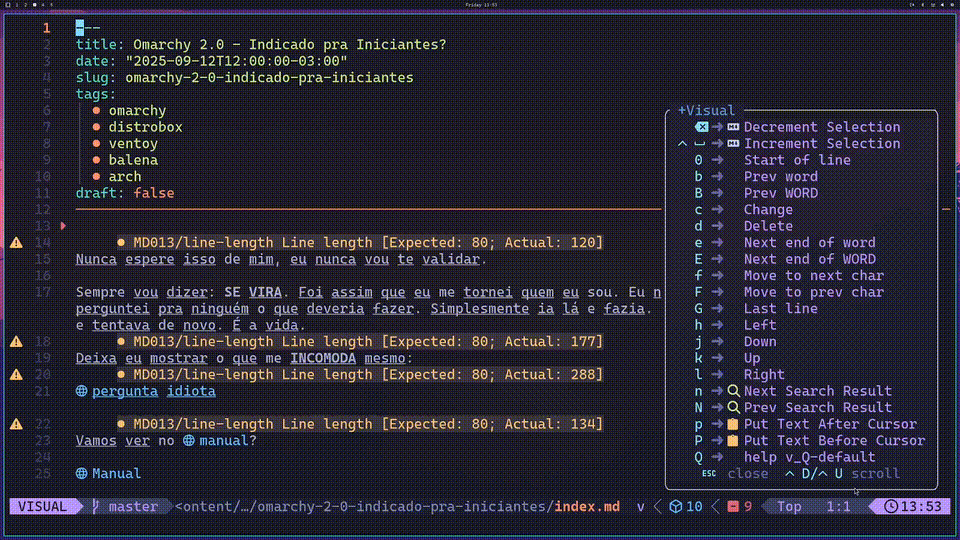
Task: Click the git branch icon in the statusline
Action: point(96,506)
